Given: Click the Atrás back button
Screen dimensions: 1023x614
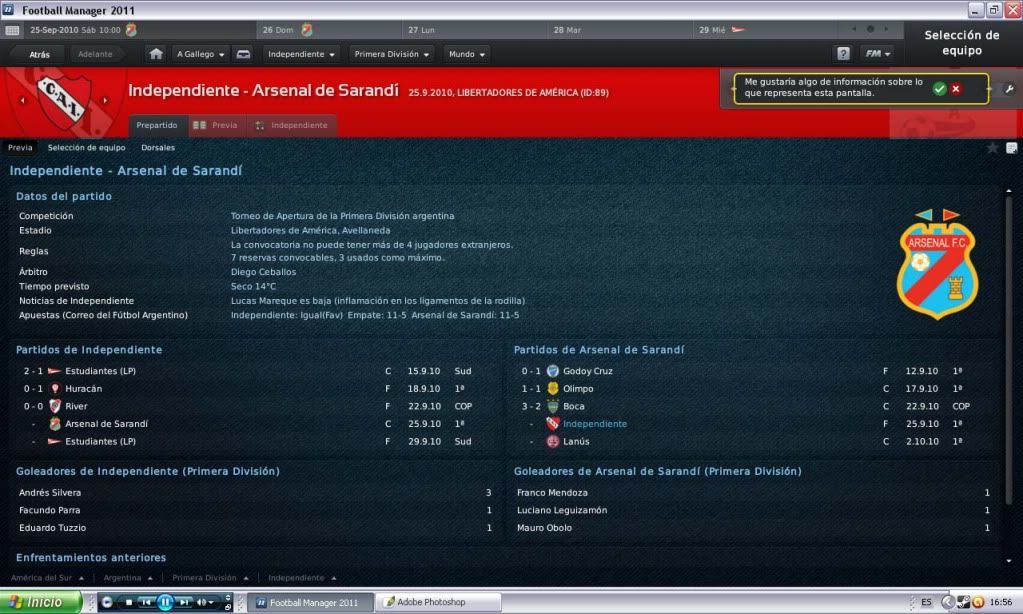Looking at the screenshot, I should [x=39, y=54].
